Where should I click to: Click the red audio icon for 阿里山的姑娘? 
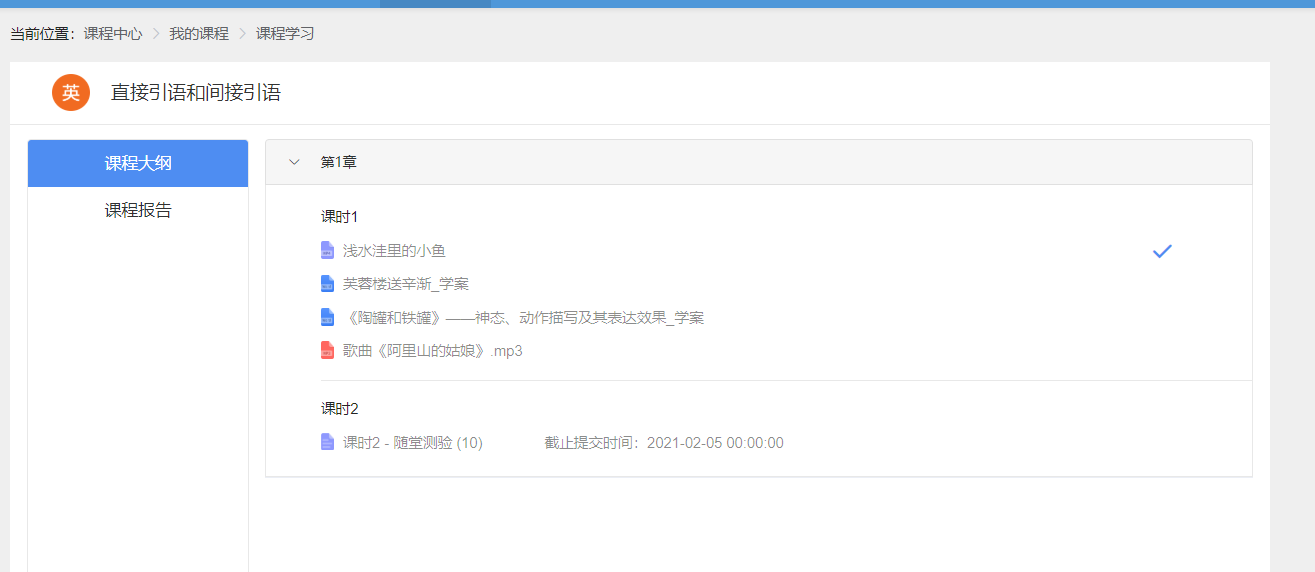(x=327, y=351)
